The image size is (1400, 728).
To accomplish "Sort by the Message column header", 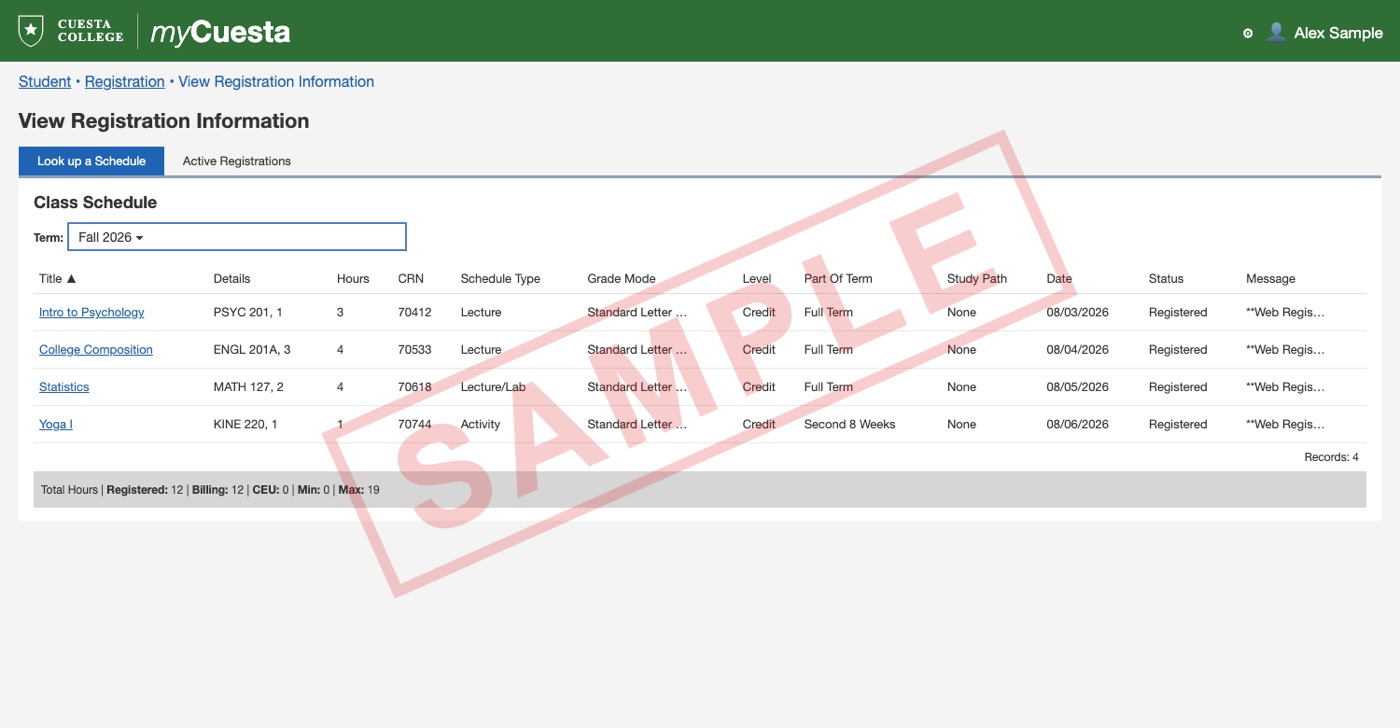I will tap(1270, 279).
